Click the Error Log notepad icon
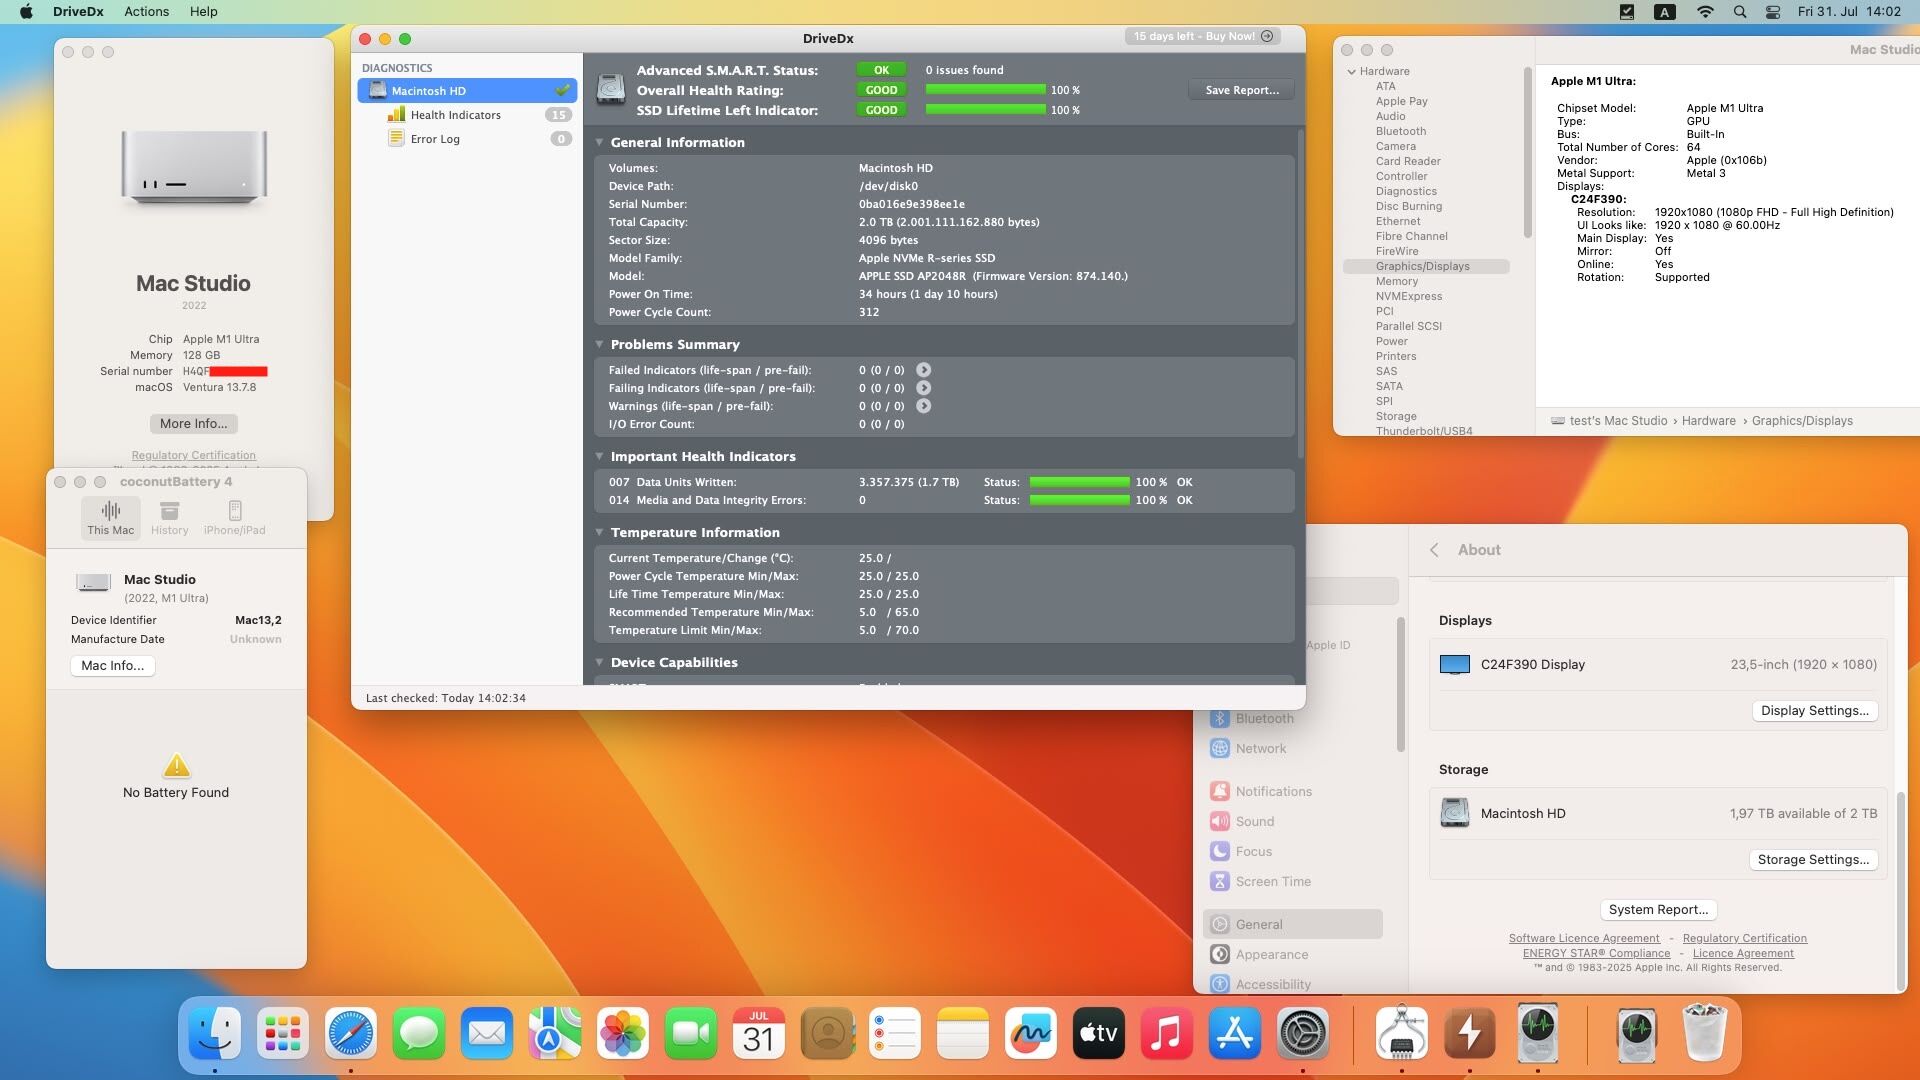This screenshot has height=1080, width=1920. [396, 139]
